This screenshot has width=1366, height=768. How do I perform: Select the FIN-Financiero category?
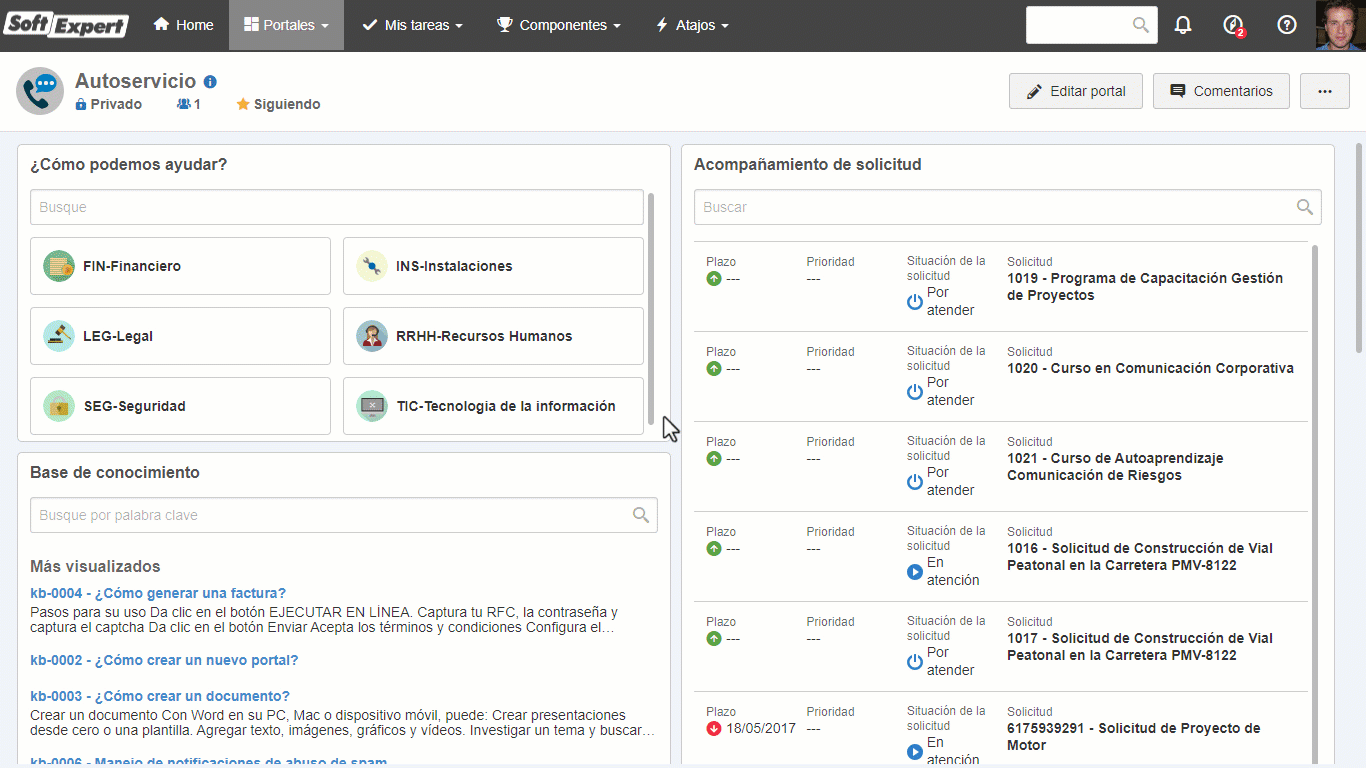[x=180, y=266]
